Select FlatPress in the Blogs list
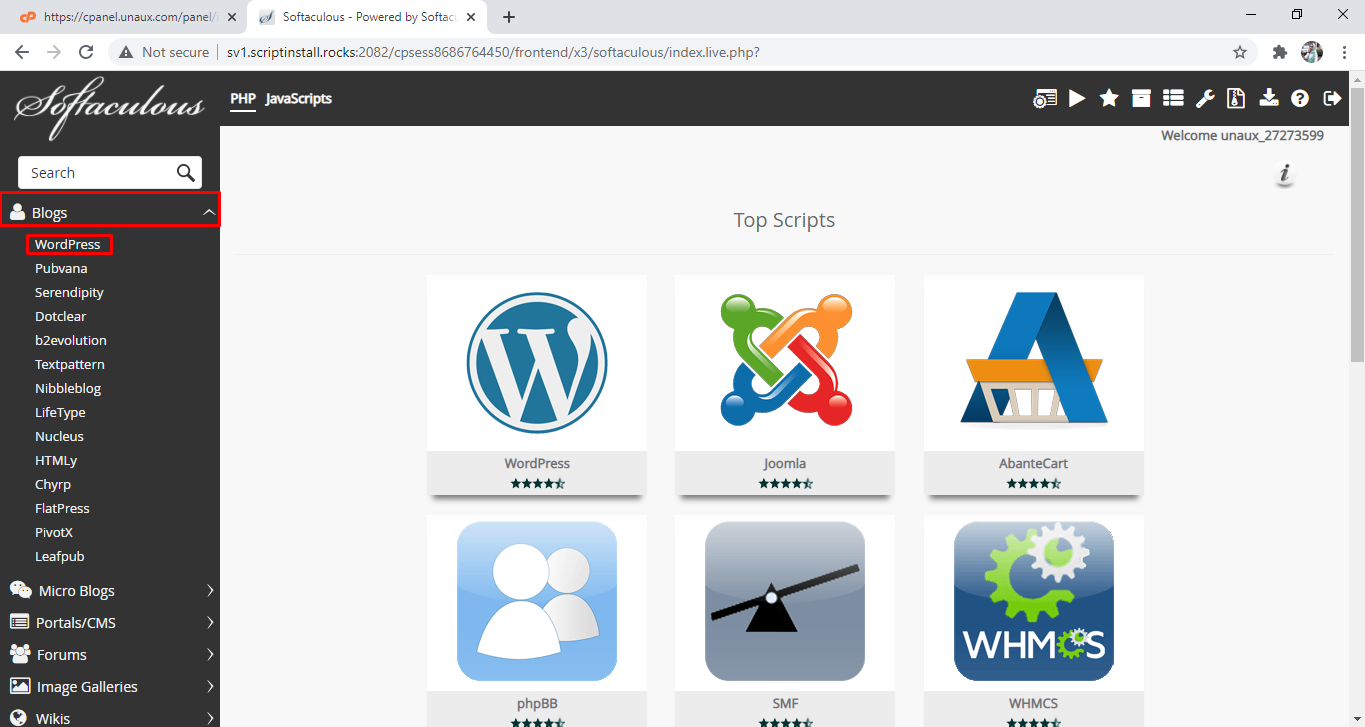 62,508
